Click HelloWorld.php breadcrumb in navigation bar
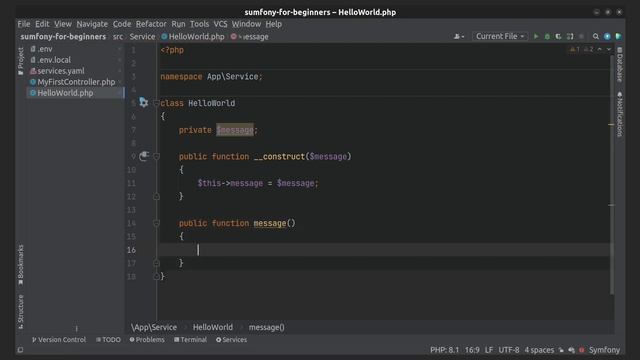The width and height of the screenshot is (640, 360). 193,37
